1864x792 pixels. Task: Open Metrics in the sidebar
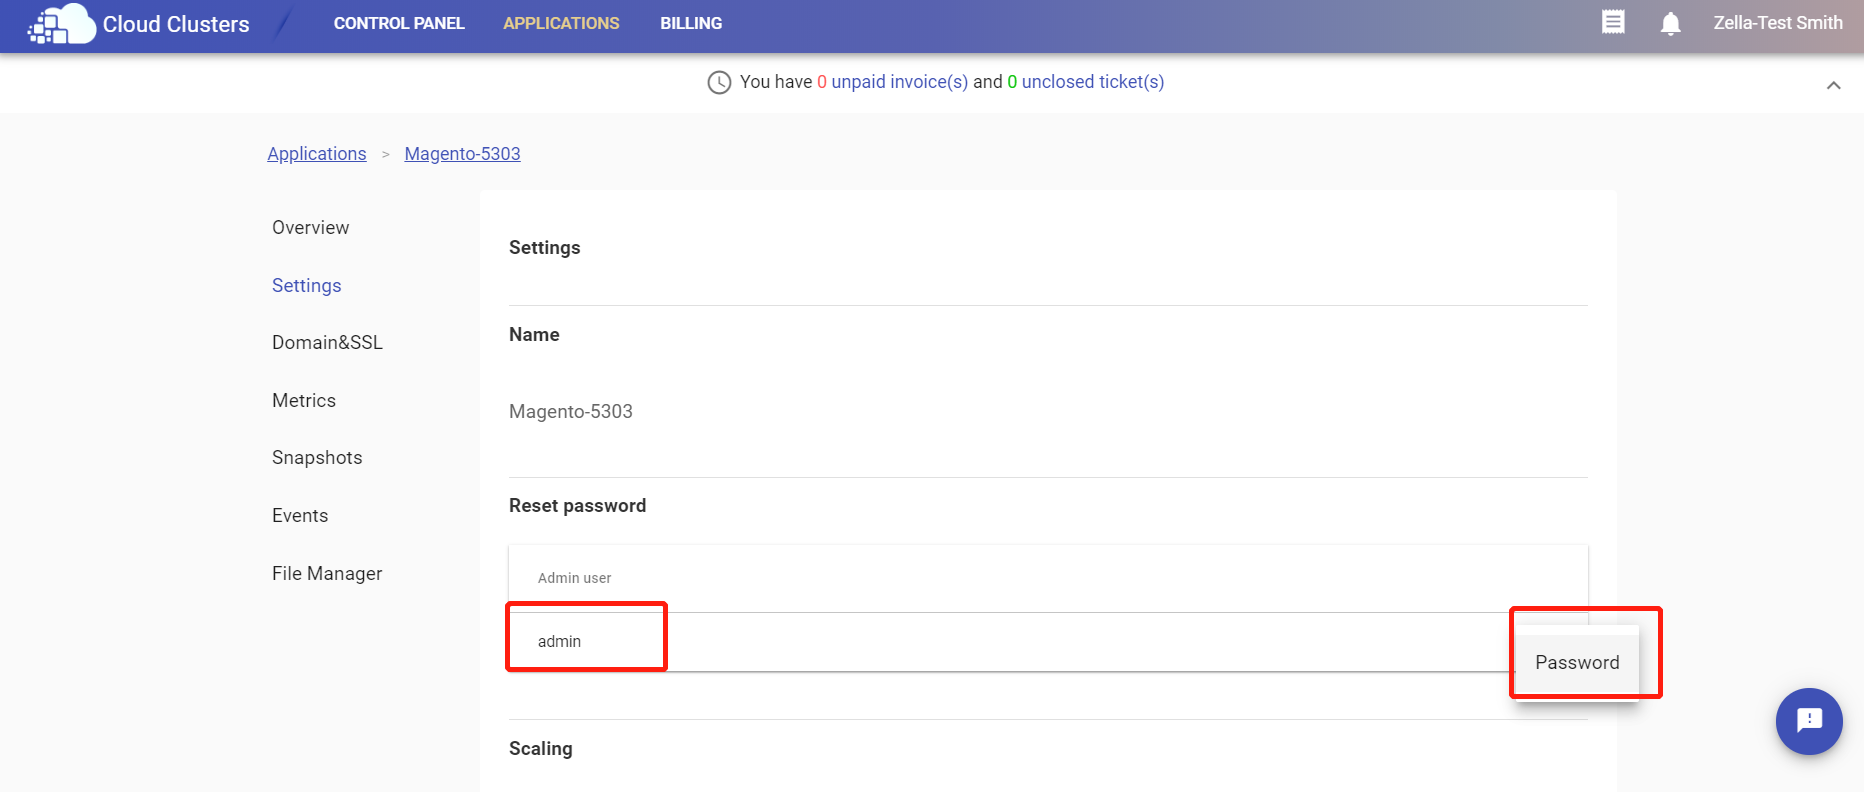click(x=304, y=401)
